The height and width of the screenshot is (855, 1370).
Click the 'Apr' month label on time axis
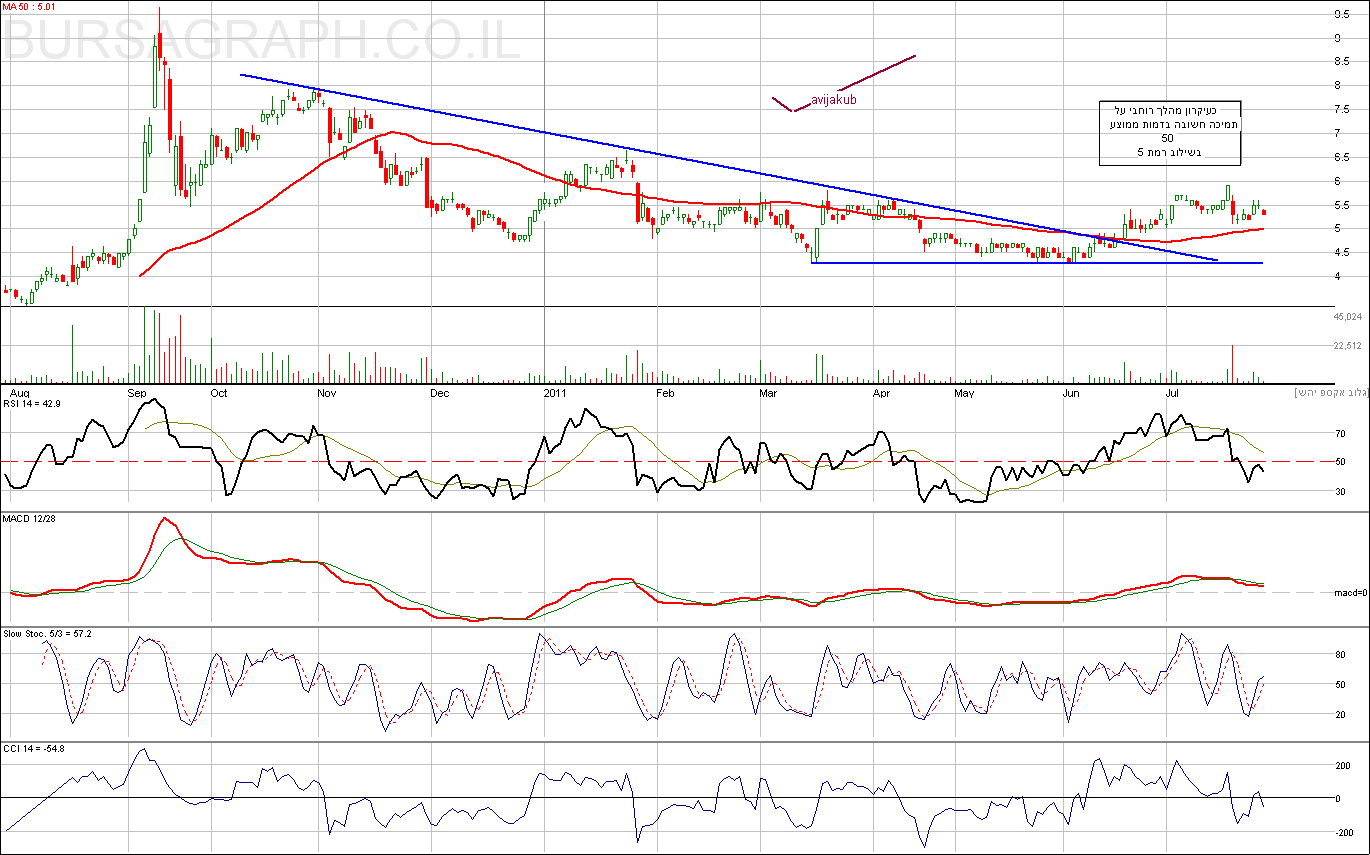point(882,394)
